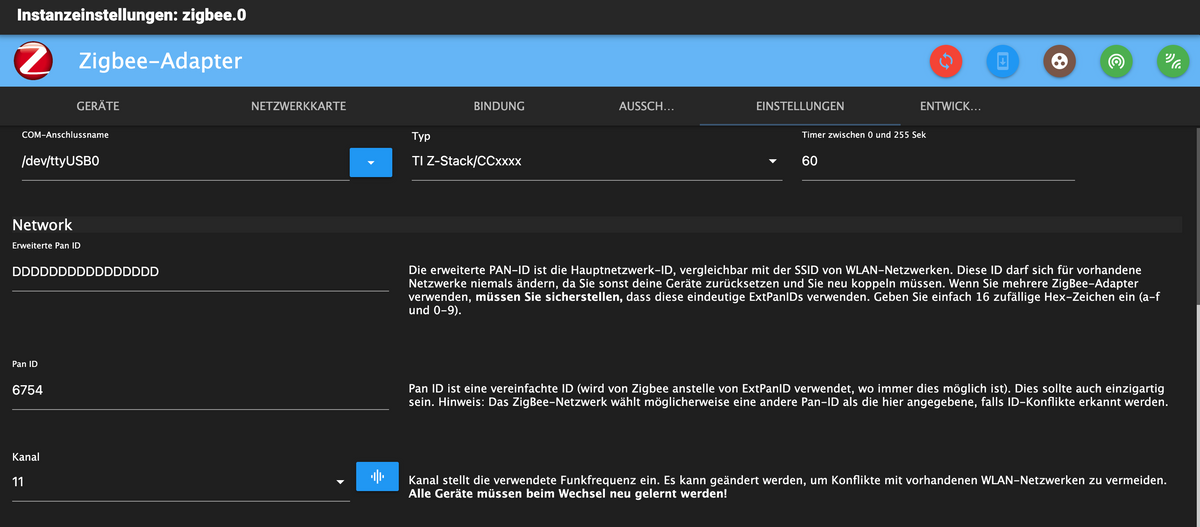
Task: Click the Zigbee logo in header
Action: pos(34,62)
